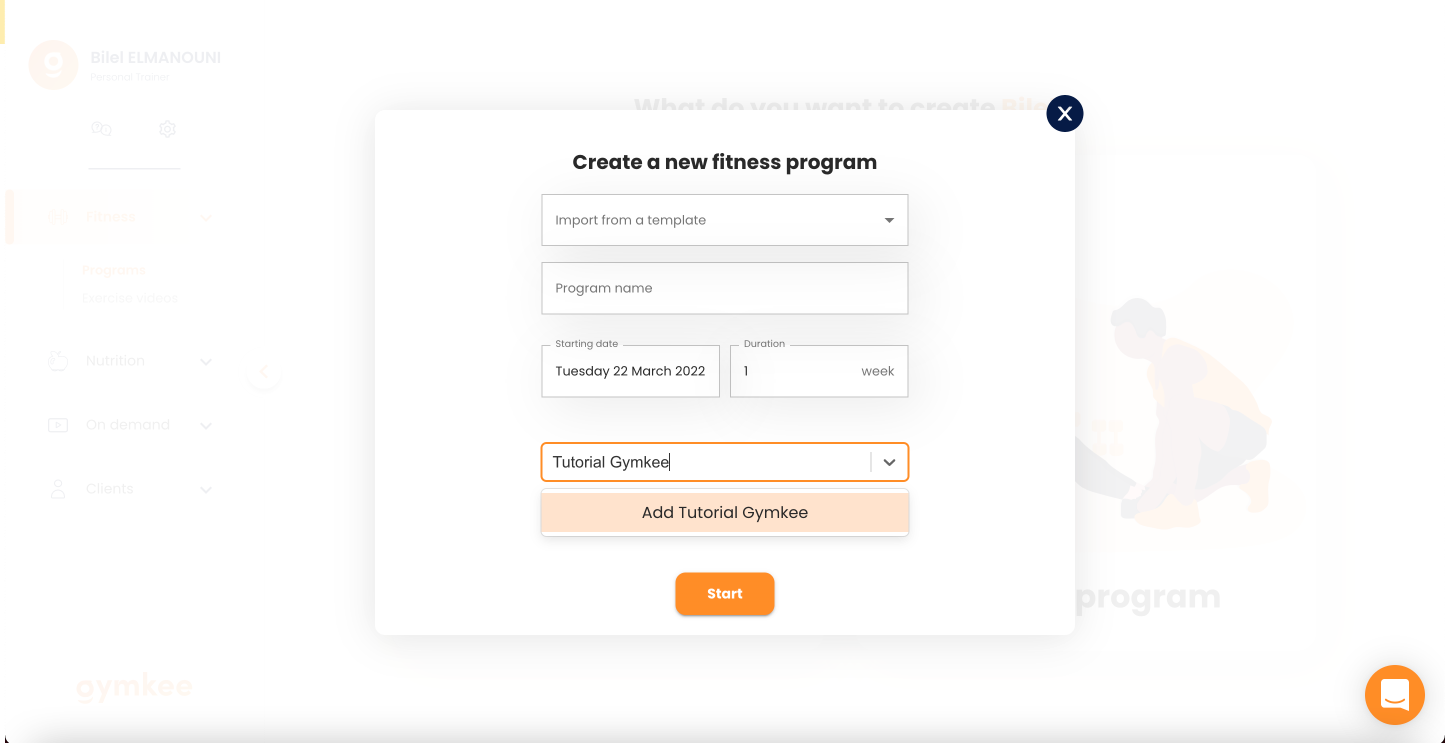Open Programs in the Fitness submenu

tap(114, 270)
